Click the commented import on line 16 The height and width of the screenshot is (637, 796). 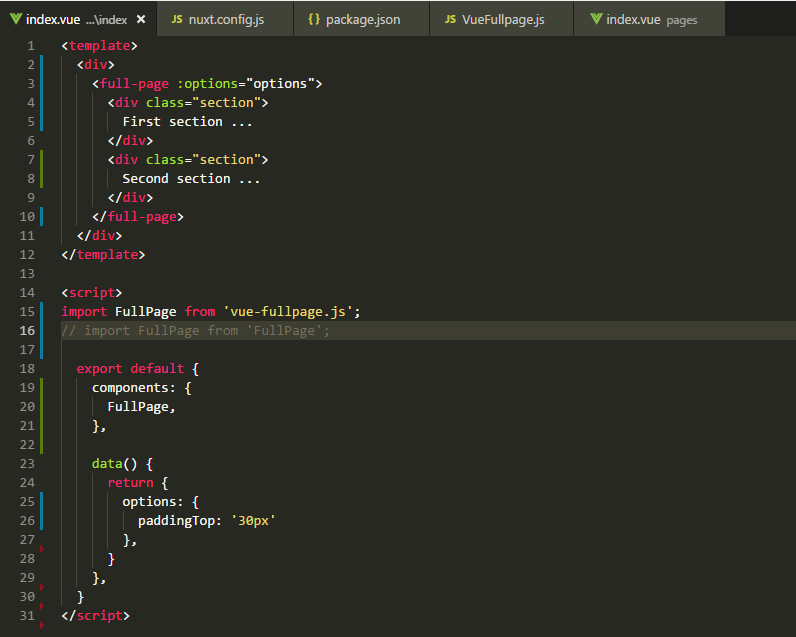[x=195, y=331]
